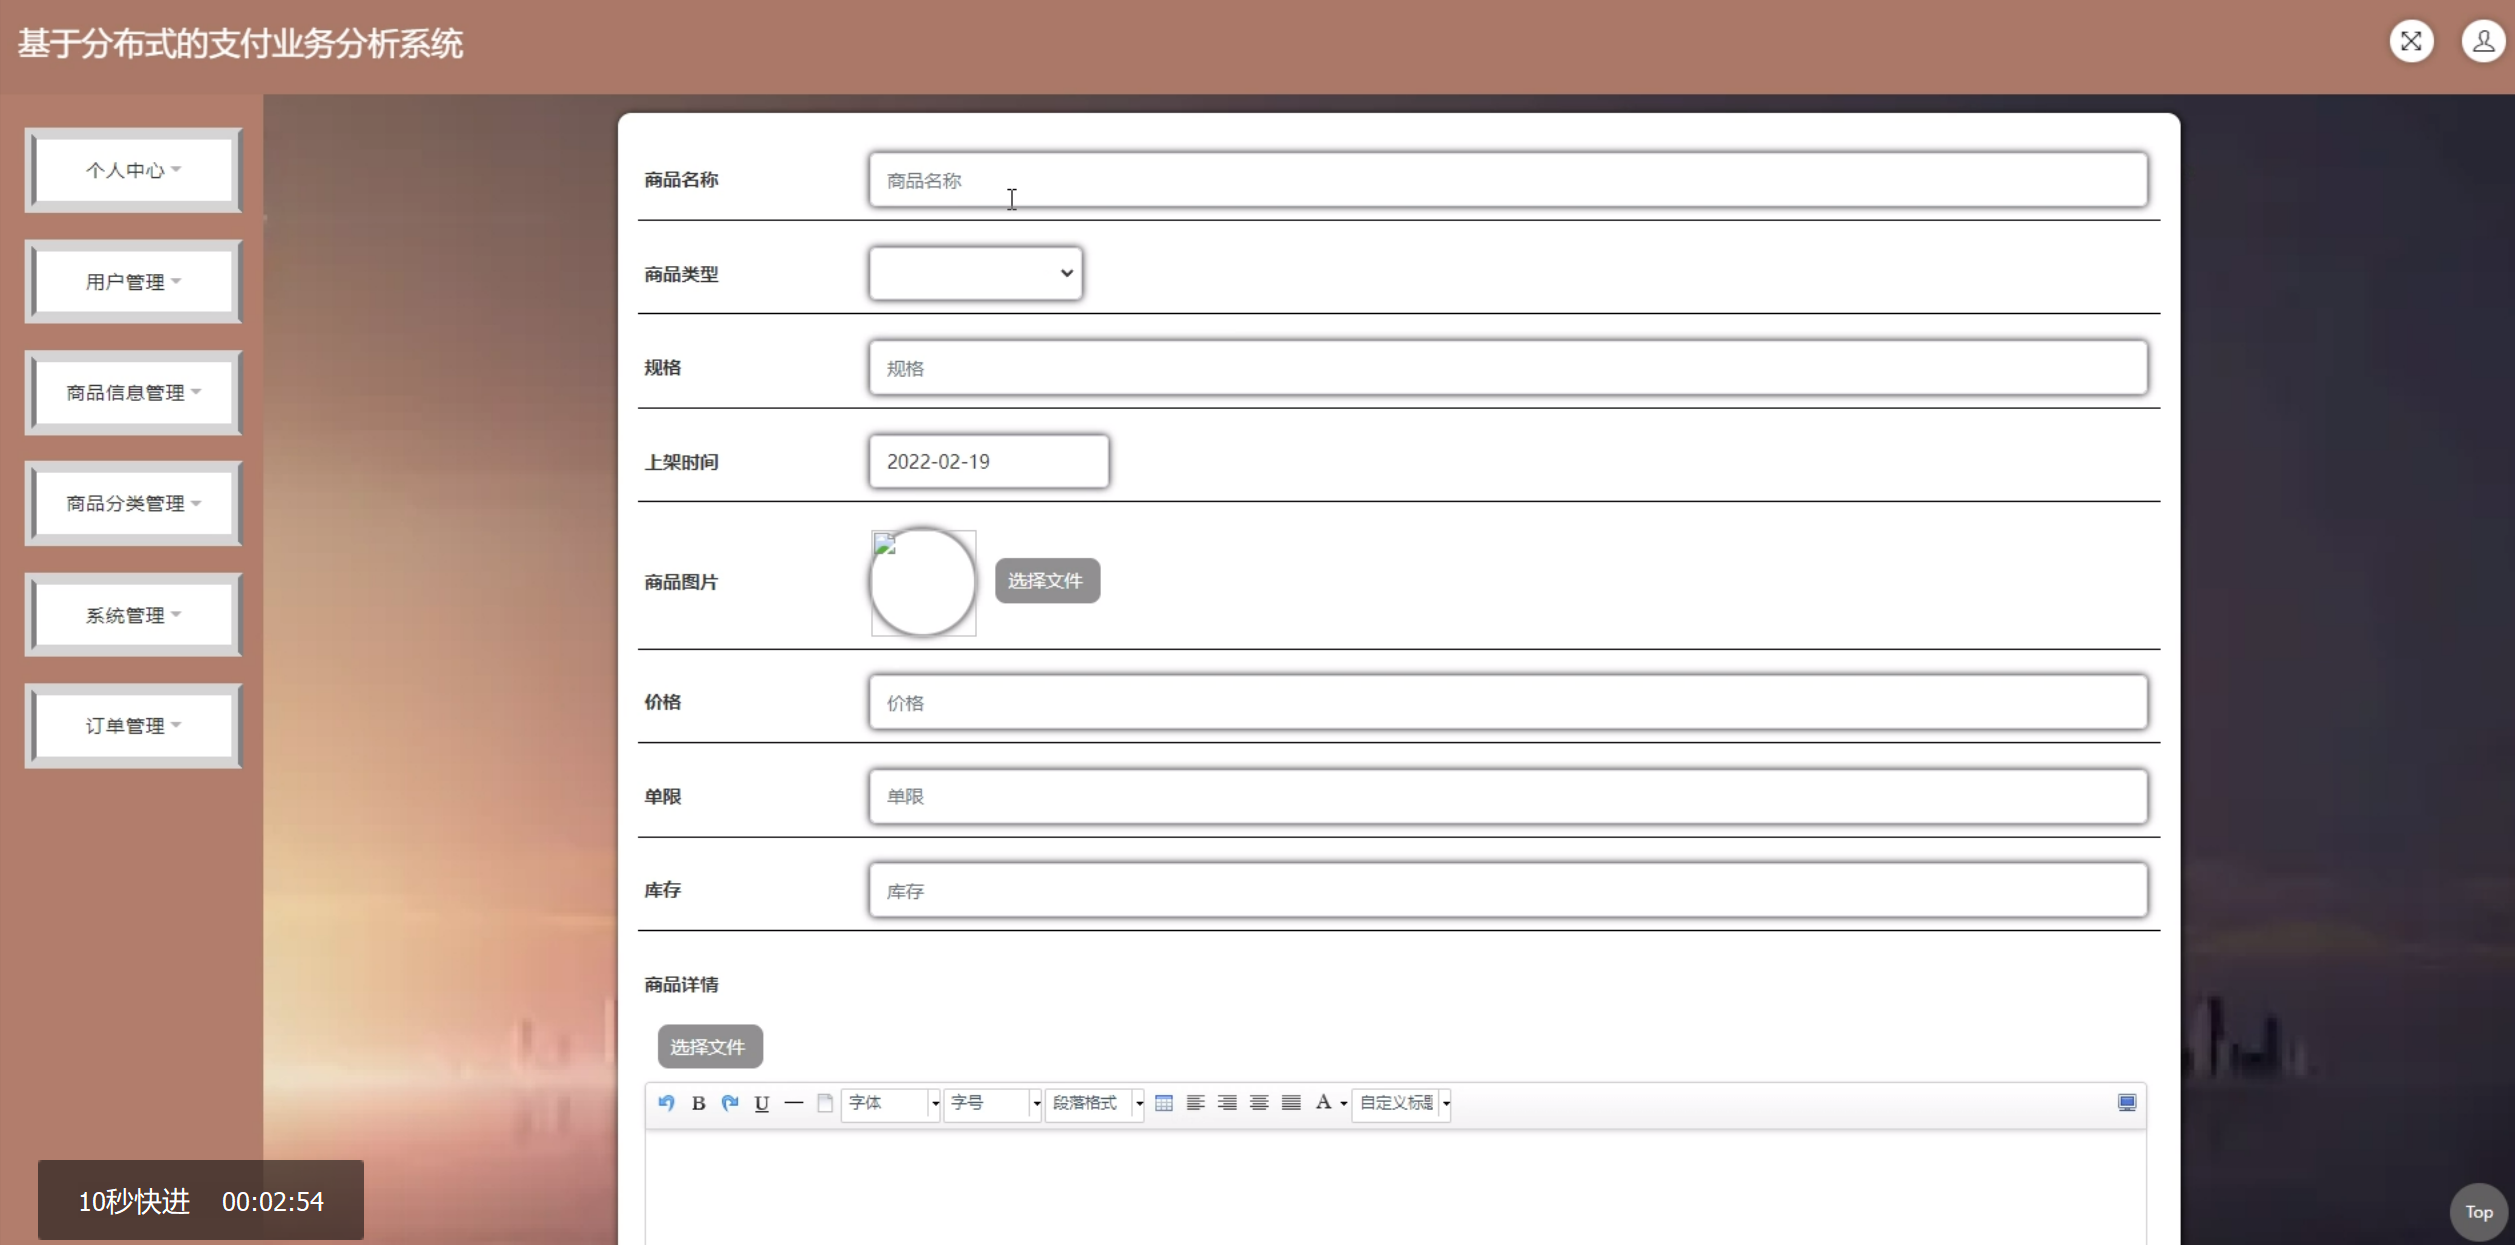Screen dimensions: 2515x1245
Task: Justify text in the editor
Action: point(1291,1102)
